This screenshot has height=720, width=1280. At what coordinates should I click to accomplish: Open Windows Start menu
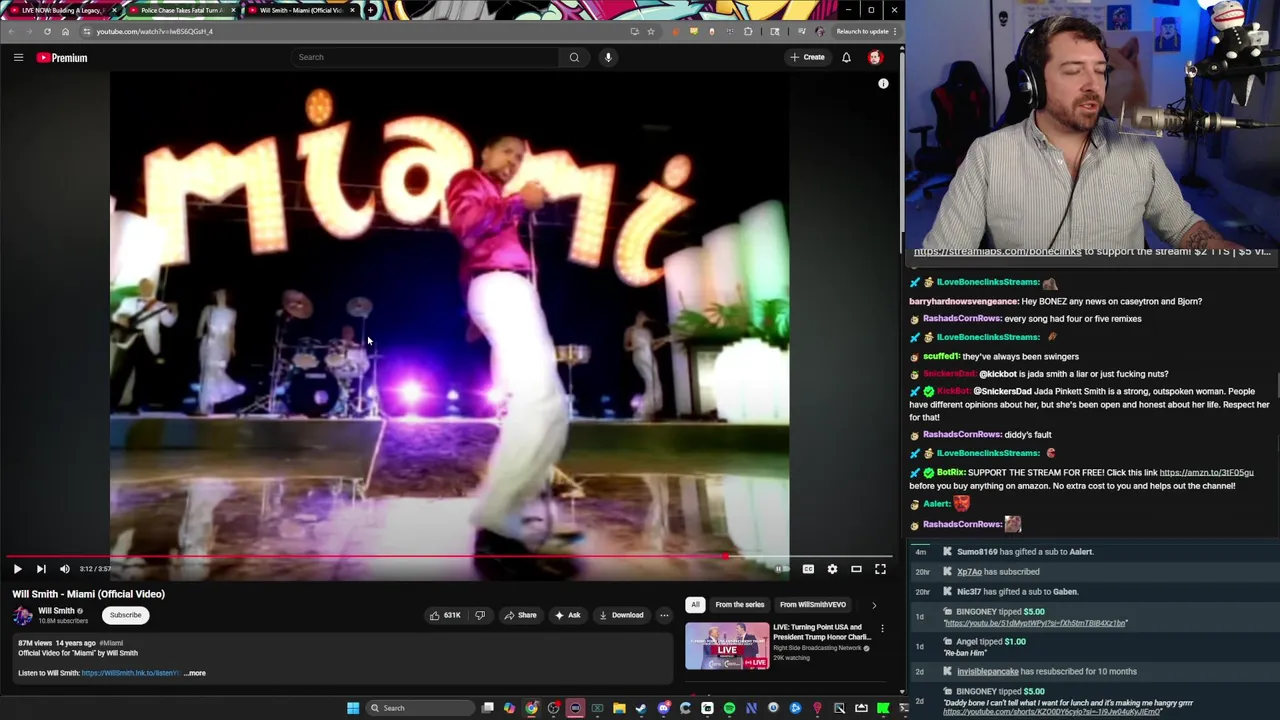click(353, 708)
